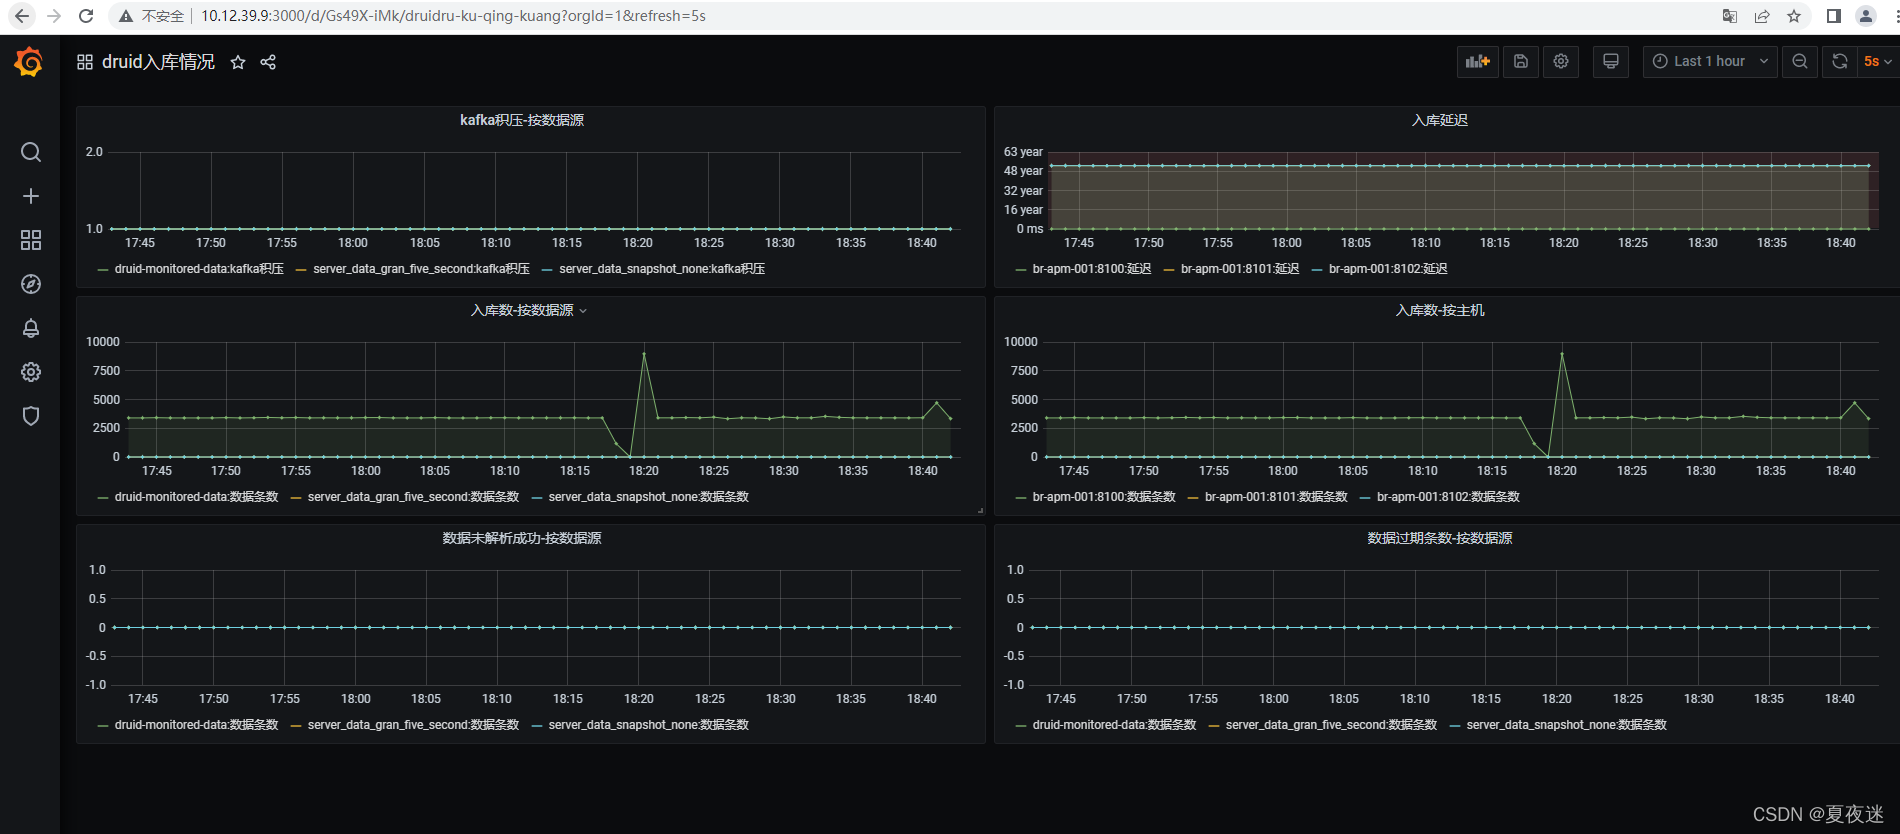
Task: Toggle 入库数-按数据源 server_data_gran_five_second:数据条数 legend
Action: (413, 497)
